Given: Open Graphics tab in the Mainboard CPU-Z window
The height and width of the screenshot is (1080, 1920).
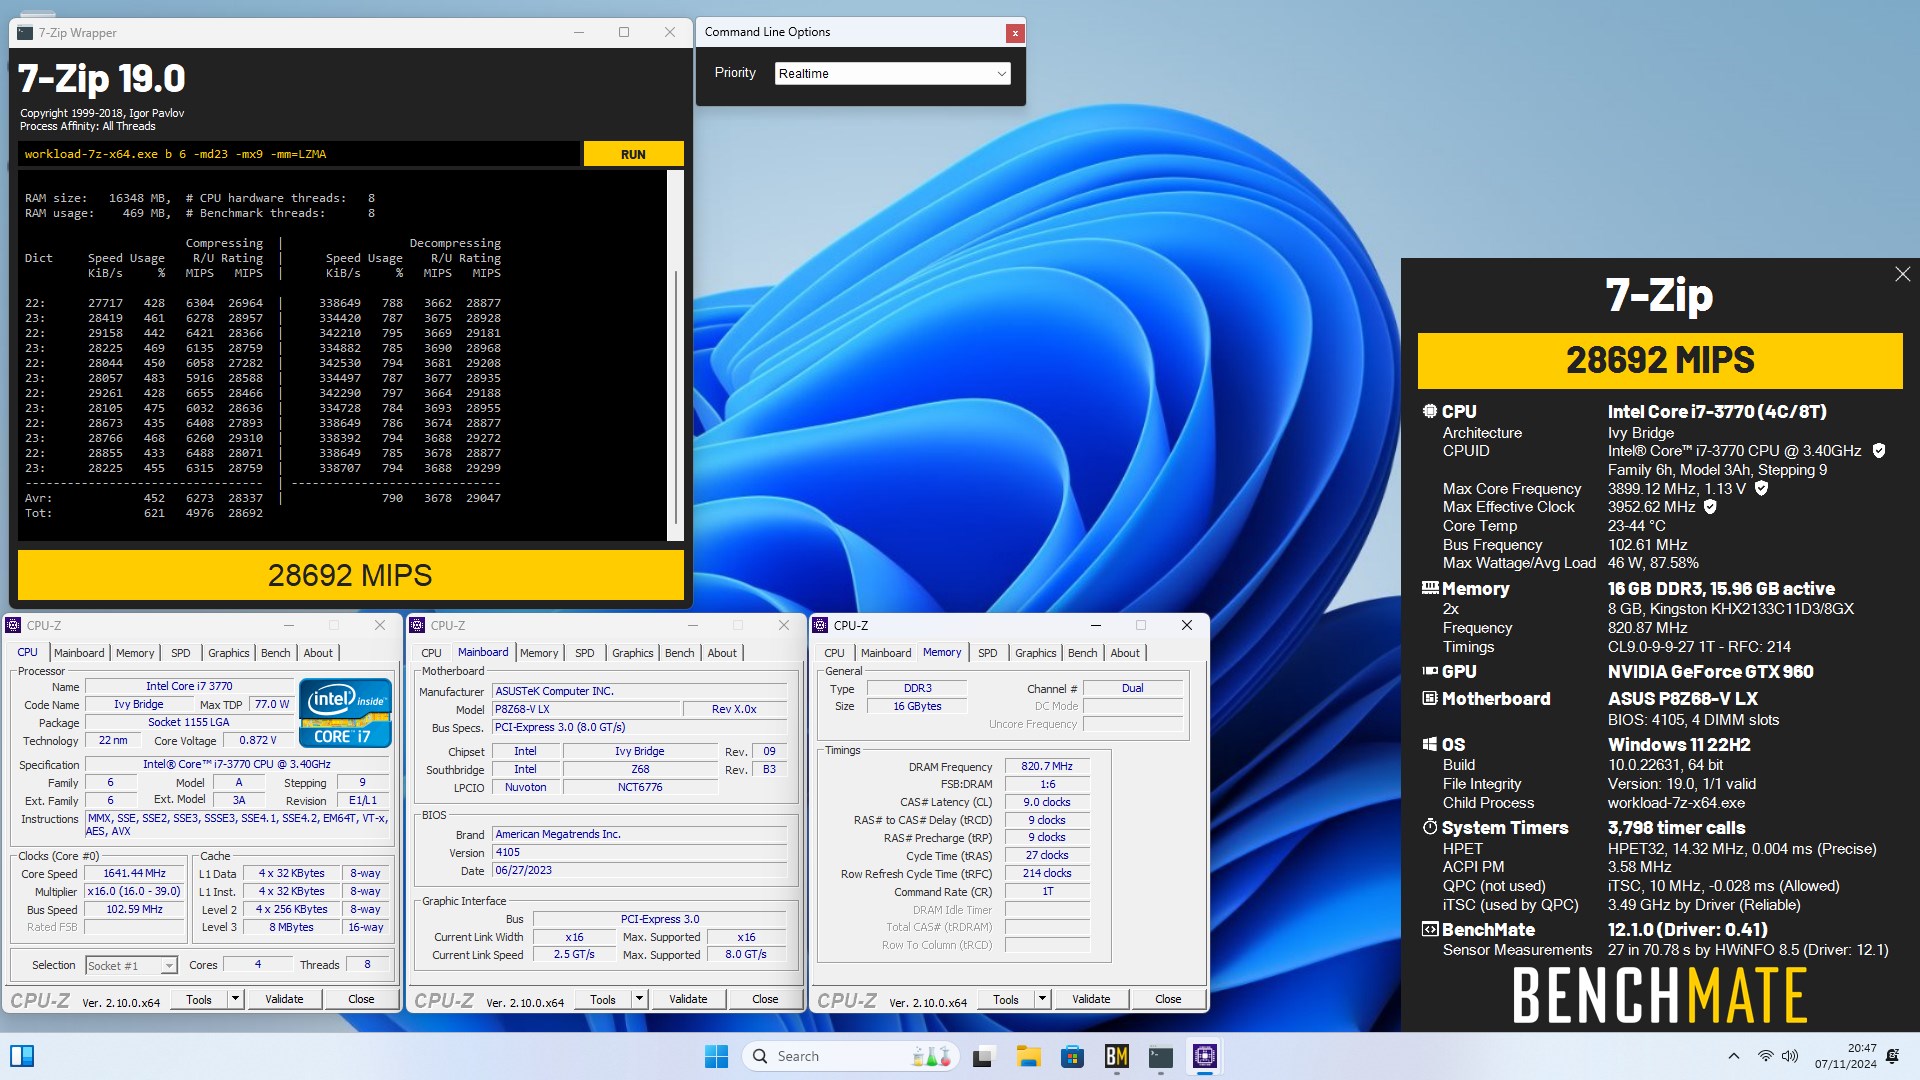Looking at the screenshot, I should tap(633, 653).
